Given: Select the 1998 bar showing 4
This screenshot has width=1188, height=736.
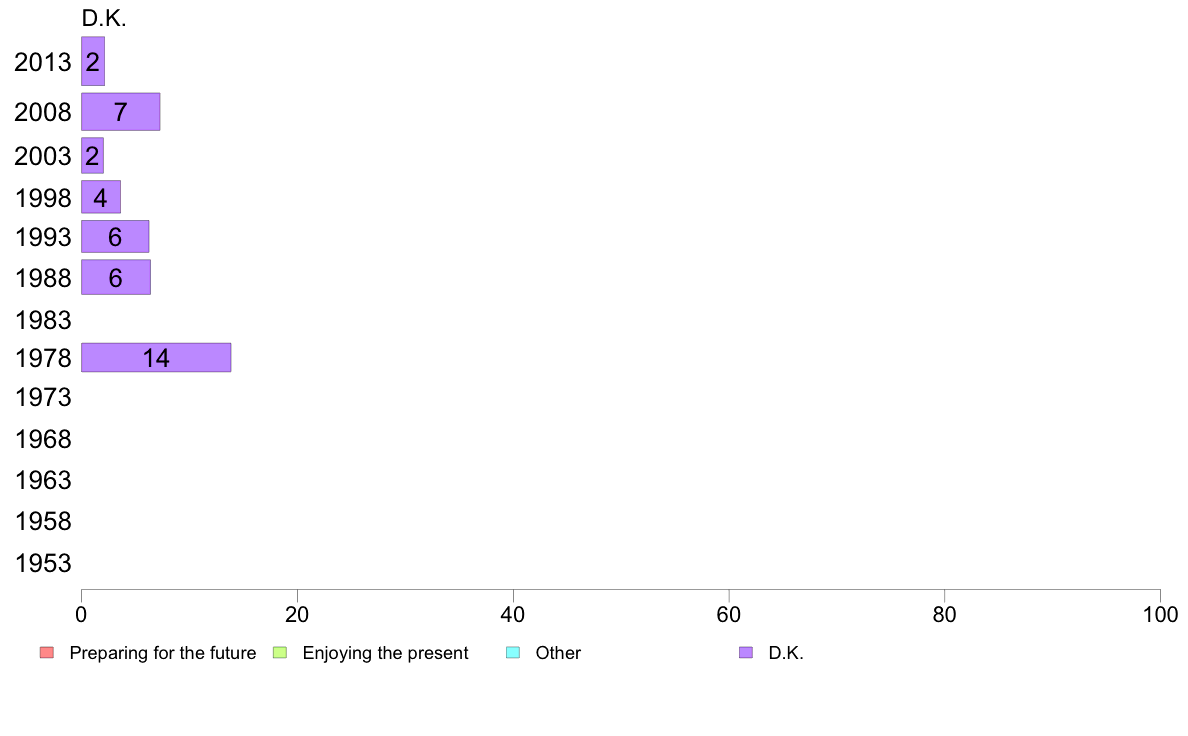Looking at the screenshot, I should pos(101,197).
